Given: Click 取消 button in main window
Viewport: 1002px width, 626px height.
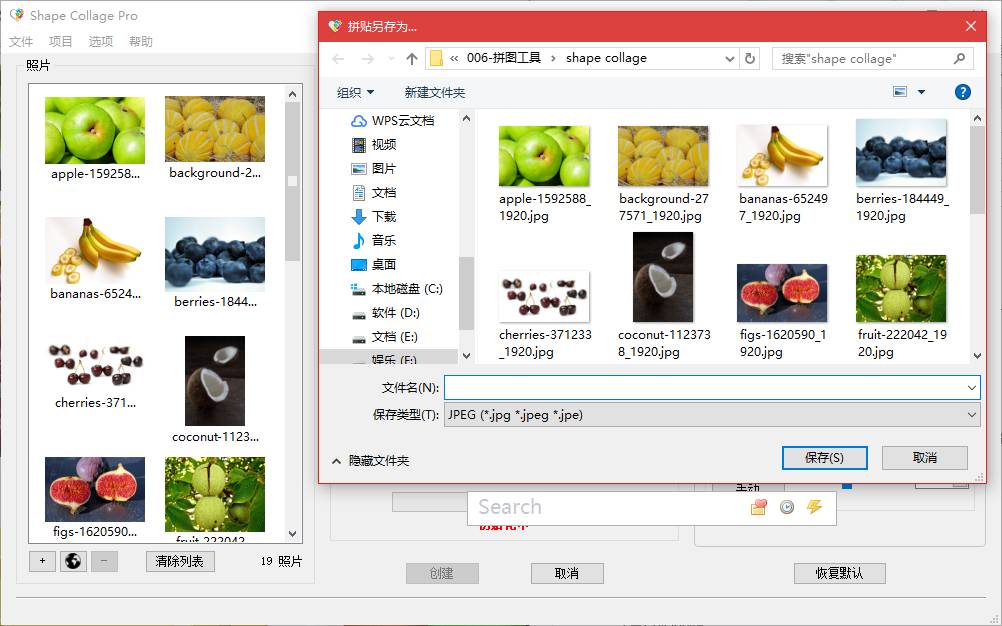Looking at the screenshot, I should tap(567, 573).
